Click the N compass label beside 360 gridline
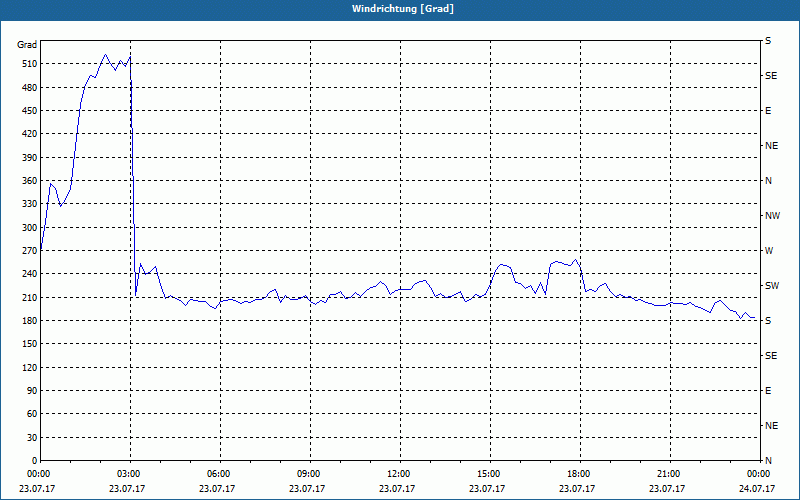This screenshot has height=500, width=800. (768, 181)
